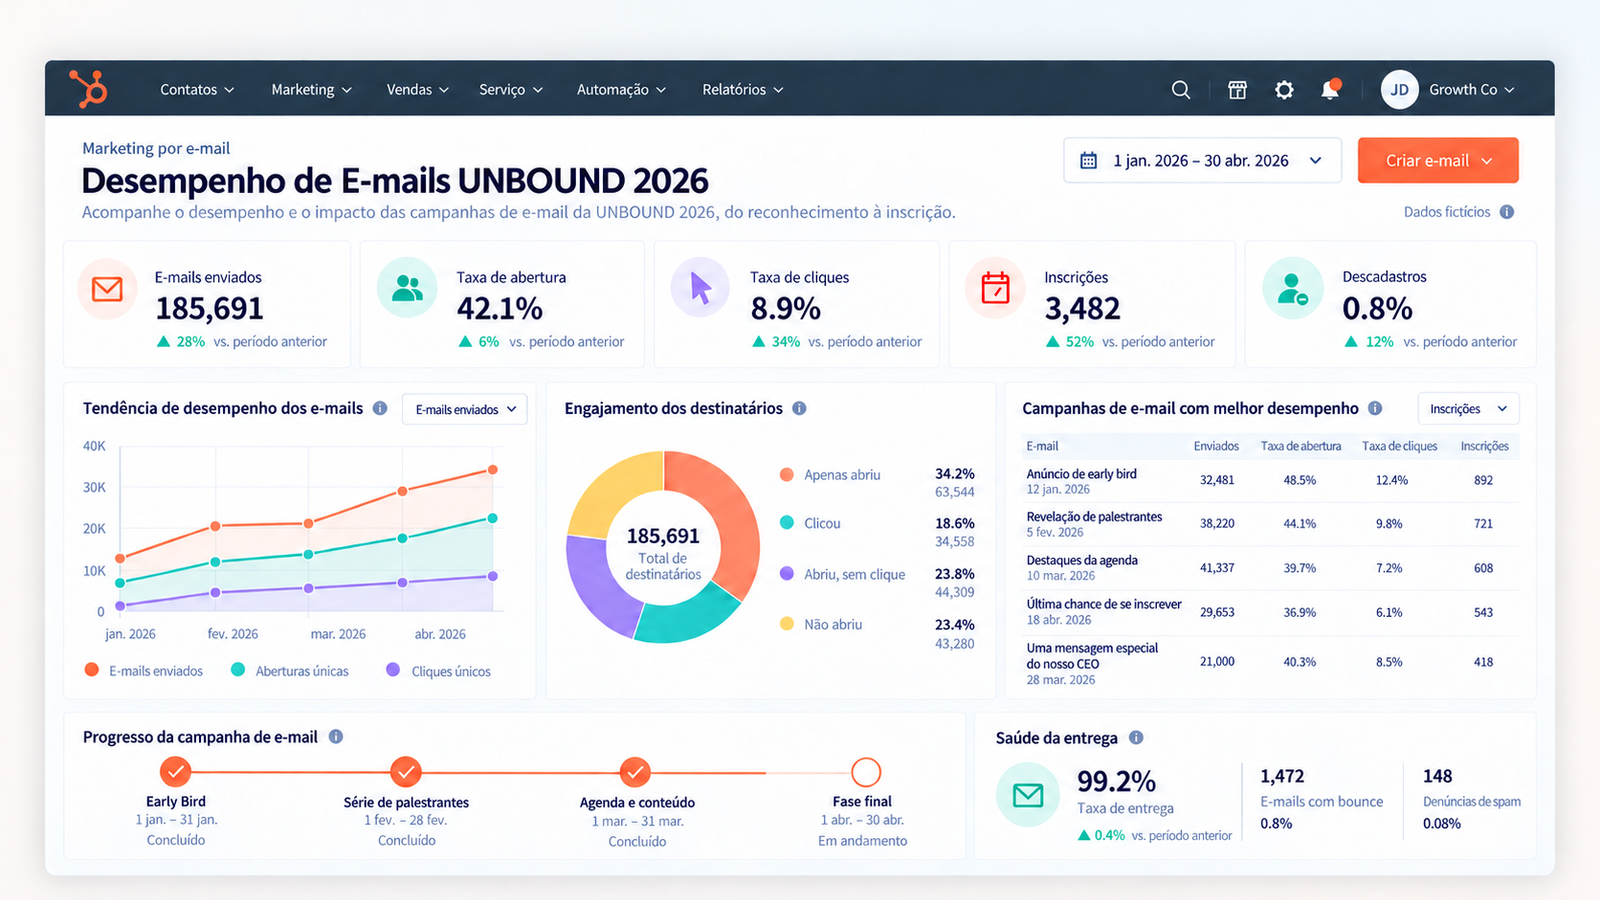Viewport: 1600px width, 900px height.
Task: Open the Anúncio de early bird campaign
Action: [x=1081, y=474]
